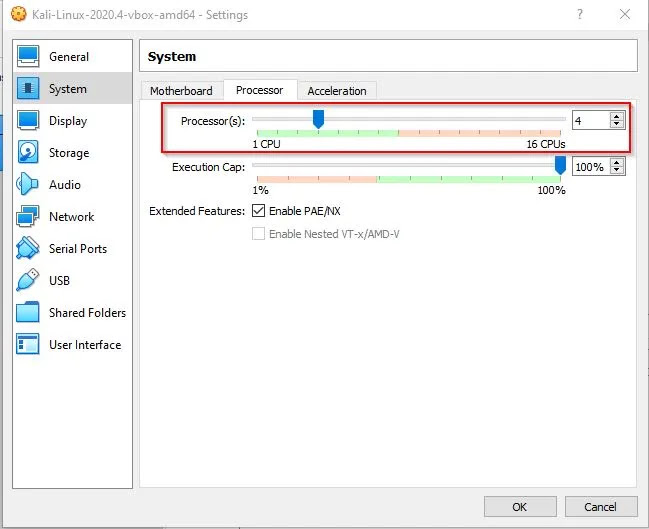The image size is (649, 529).
Task: Click the '1 CPU' slider label
Action: click(266, 144)
